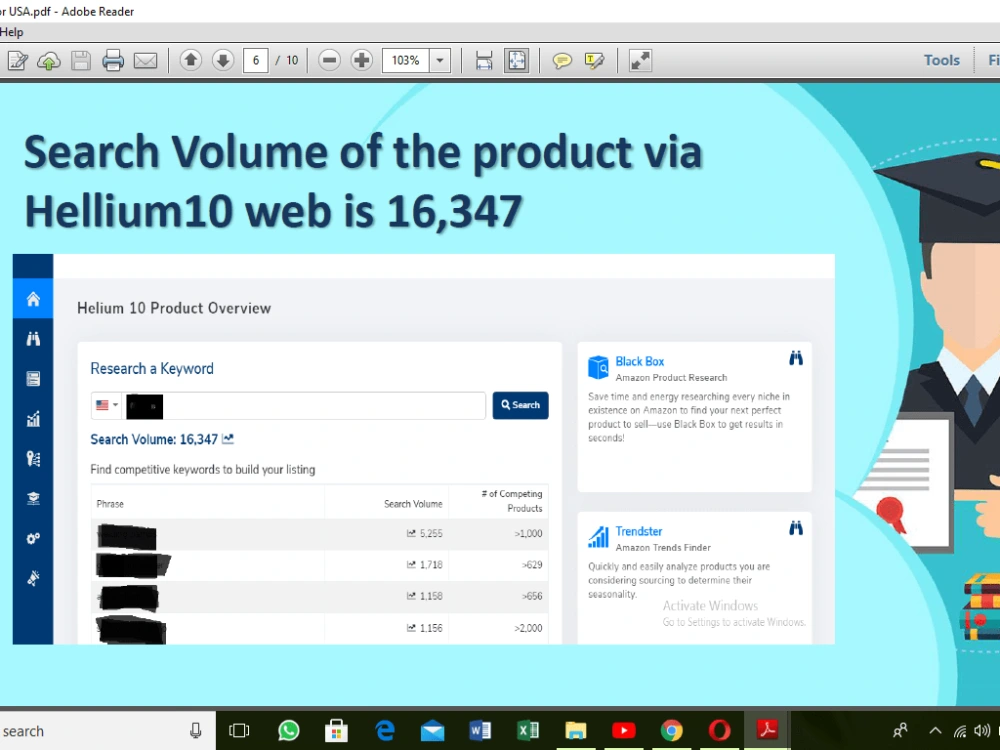Click the >2,000 competing products value
This screenshot has width=1000, height=750.
[528, 628]
